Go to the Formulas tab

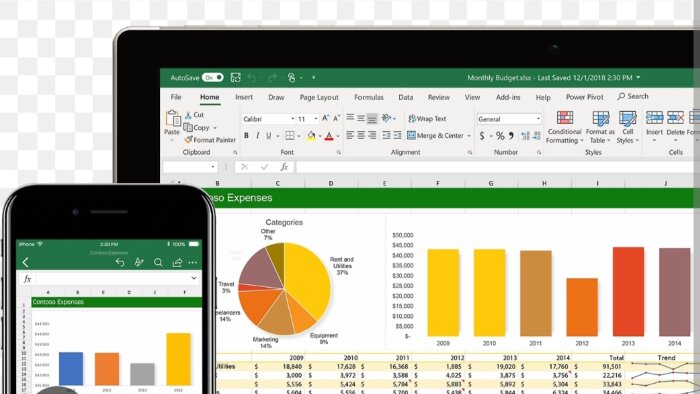[x=369, y=97]
